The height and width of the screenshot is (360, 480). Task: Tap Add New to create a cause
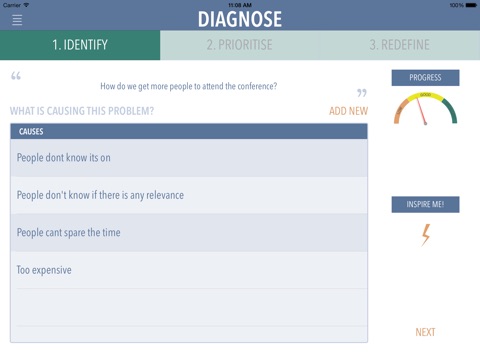348,111
